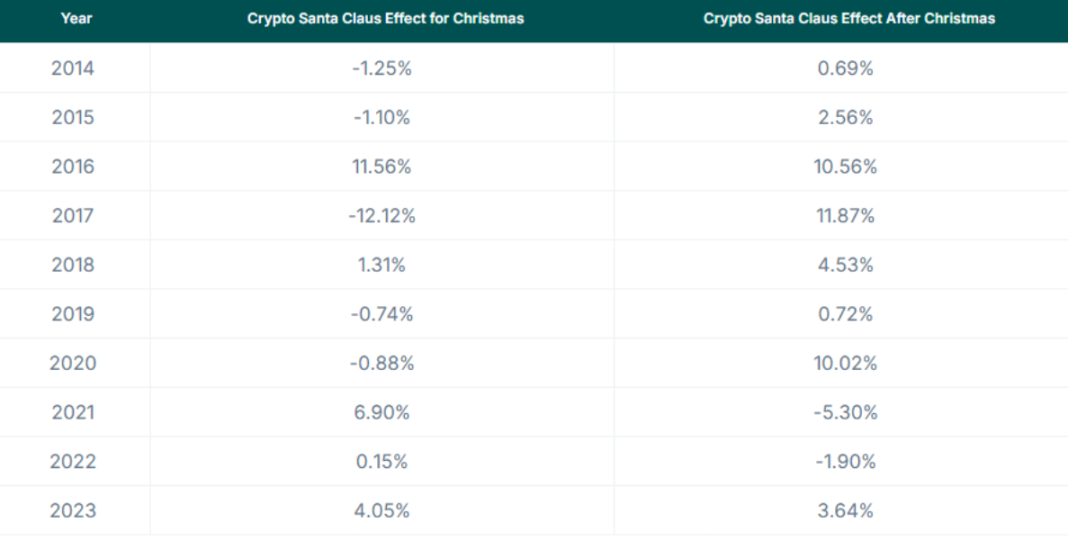Click the Year column header
The width and height of the screenshot is (1068, 541).
click(76, 19)
